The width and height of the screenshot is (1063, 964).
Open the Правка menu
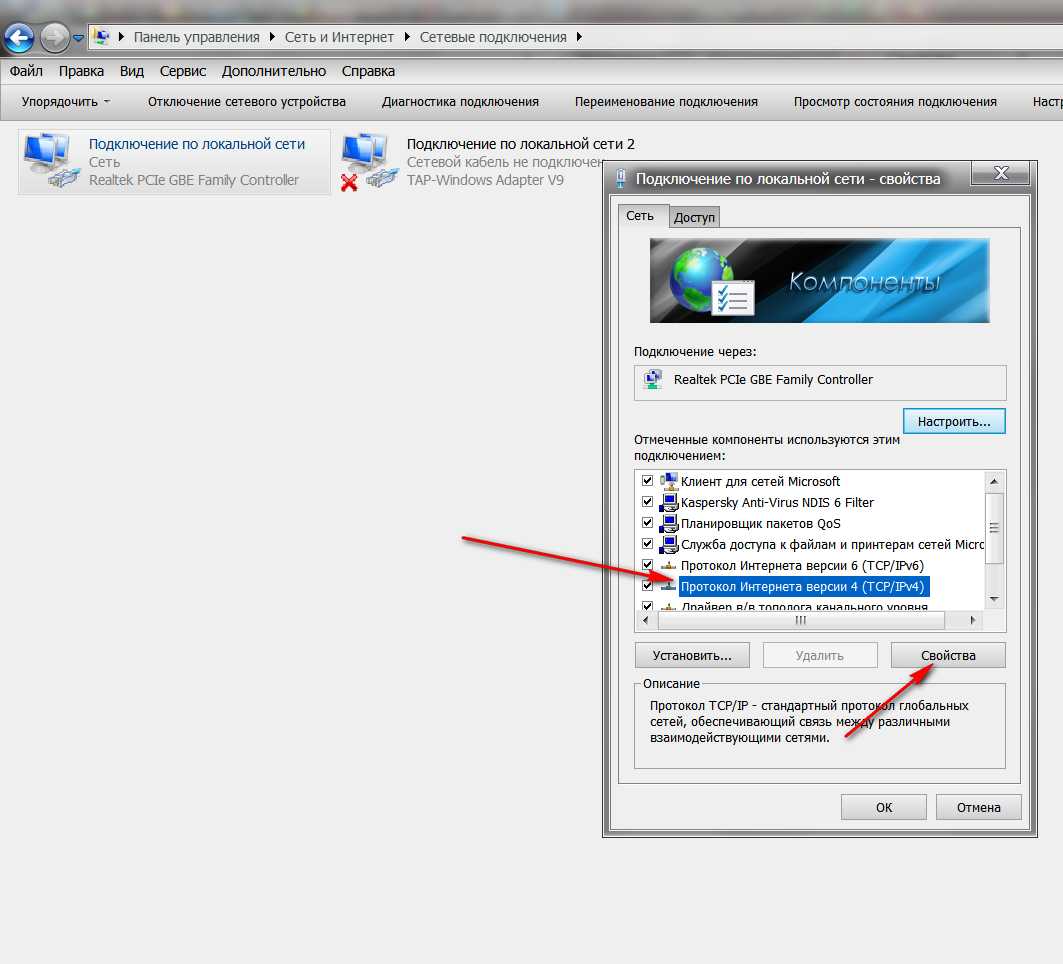(81, 71)
